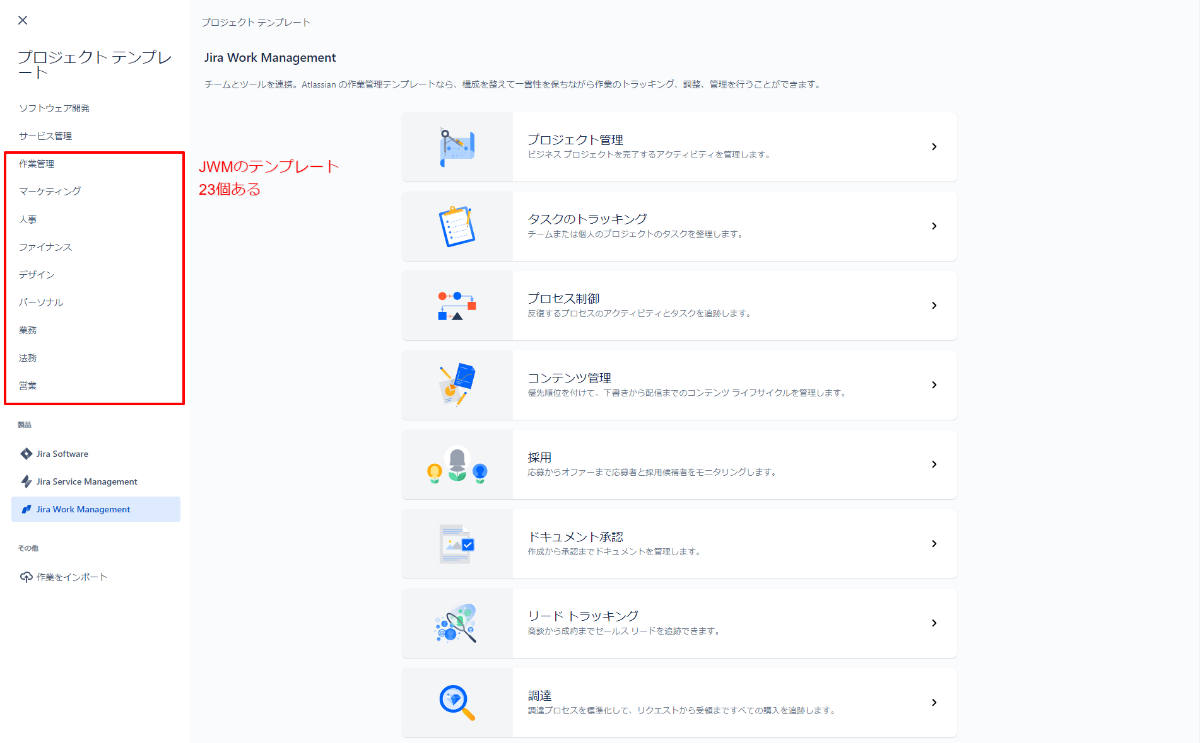1200x743 pixels.
Task: Click the コンテンツ管理 documents illustration
Action: [x=457, y=385]
